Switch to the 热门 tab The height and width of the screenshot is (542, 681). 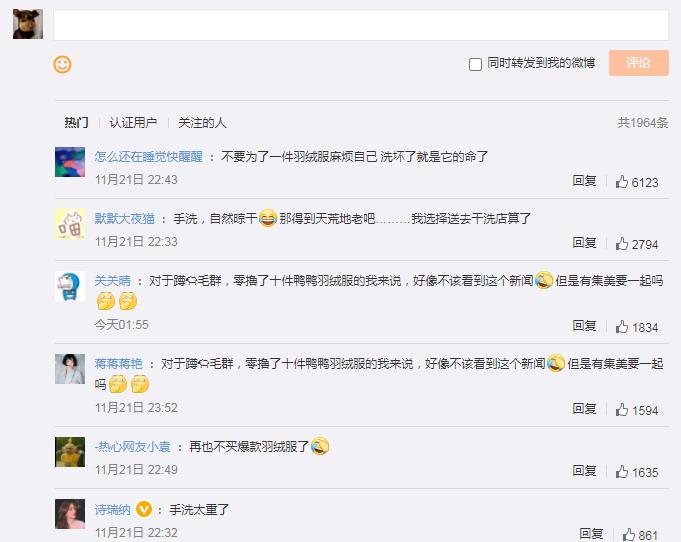tap(76, 123)
